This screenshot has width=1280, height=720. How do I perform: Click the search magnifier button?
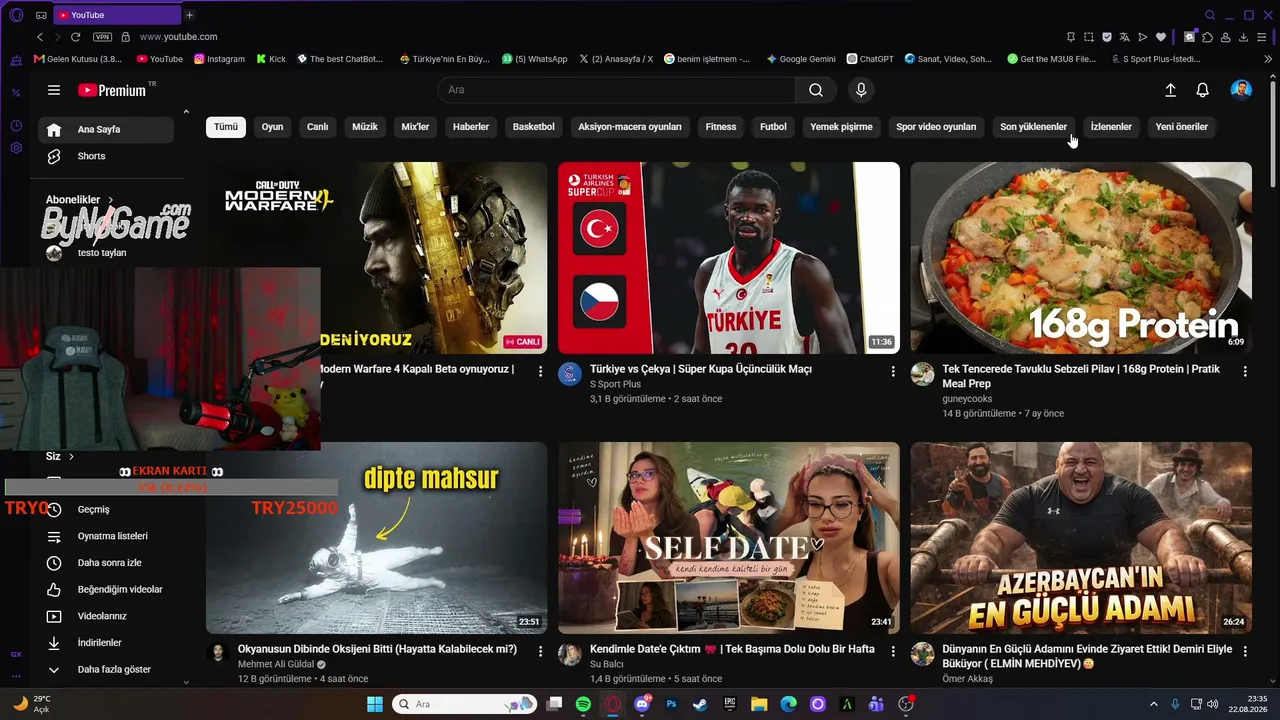816,90
